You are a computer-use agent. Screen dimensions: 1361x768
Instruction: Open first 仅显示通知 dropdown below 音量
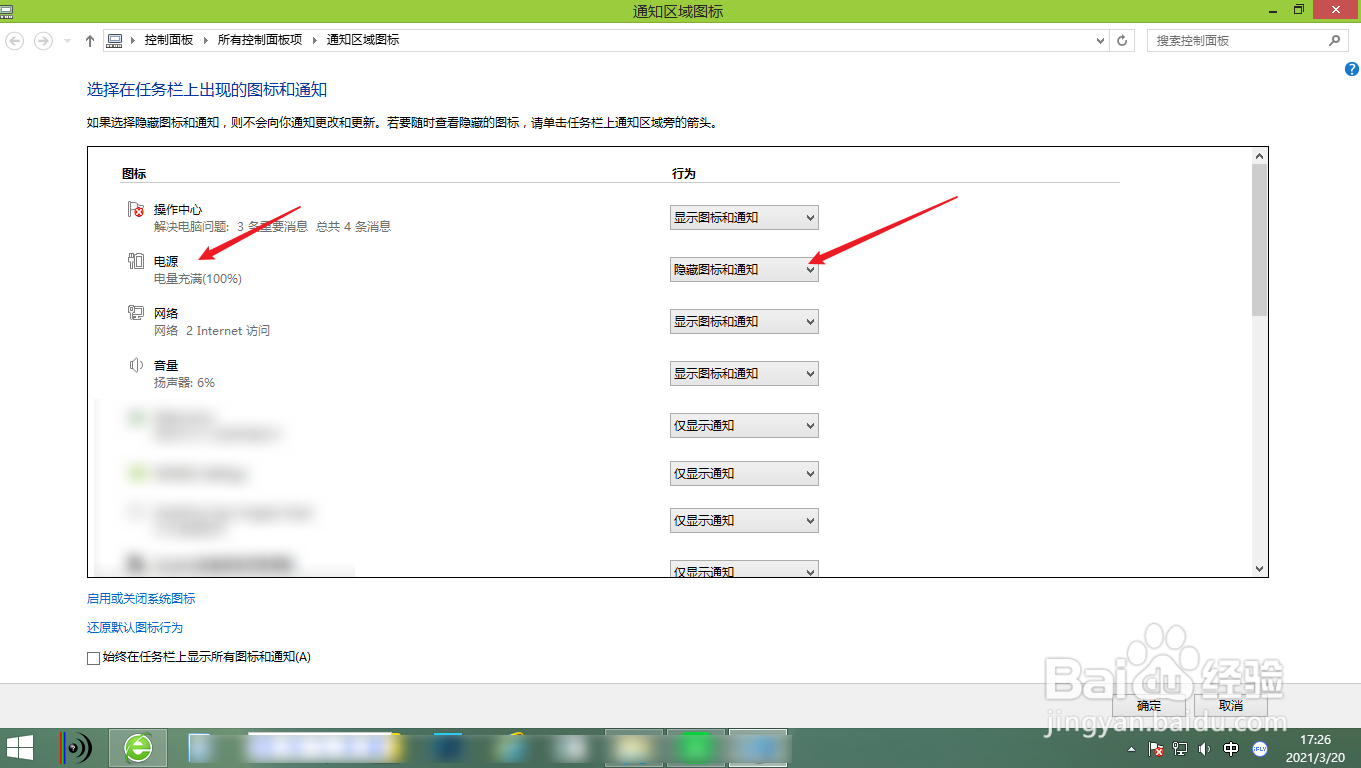coord(744,425)
